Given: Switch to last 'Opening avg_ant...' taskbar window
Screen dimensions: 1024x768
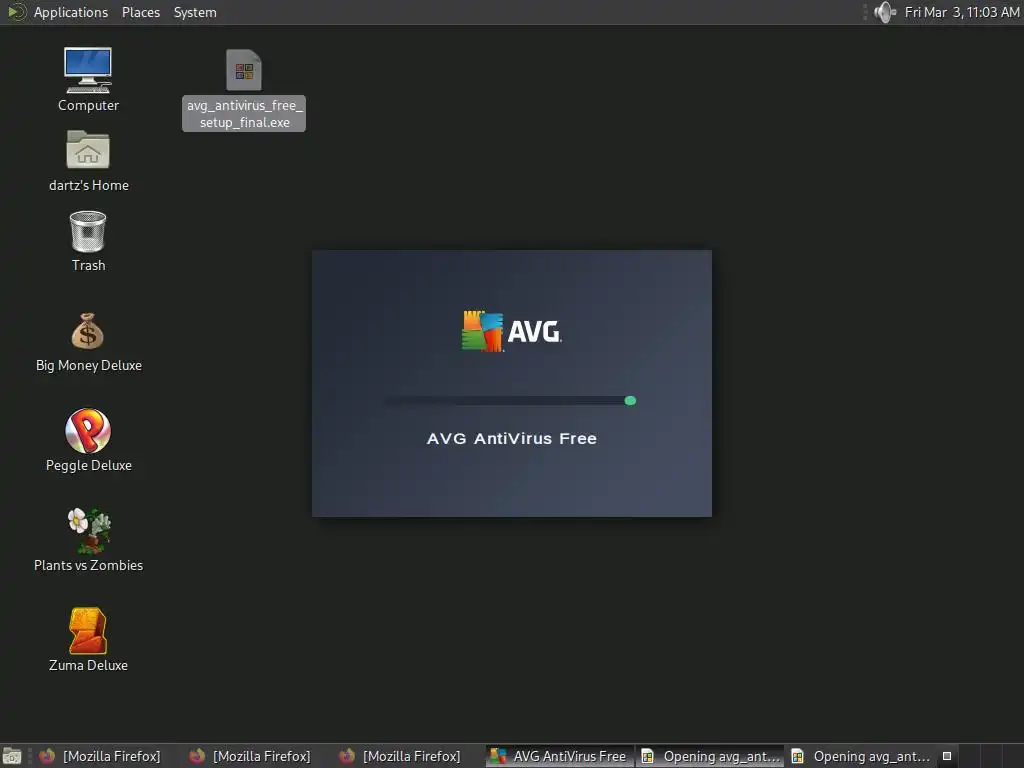Looking at the screenshot, I should coord(861,756).
